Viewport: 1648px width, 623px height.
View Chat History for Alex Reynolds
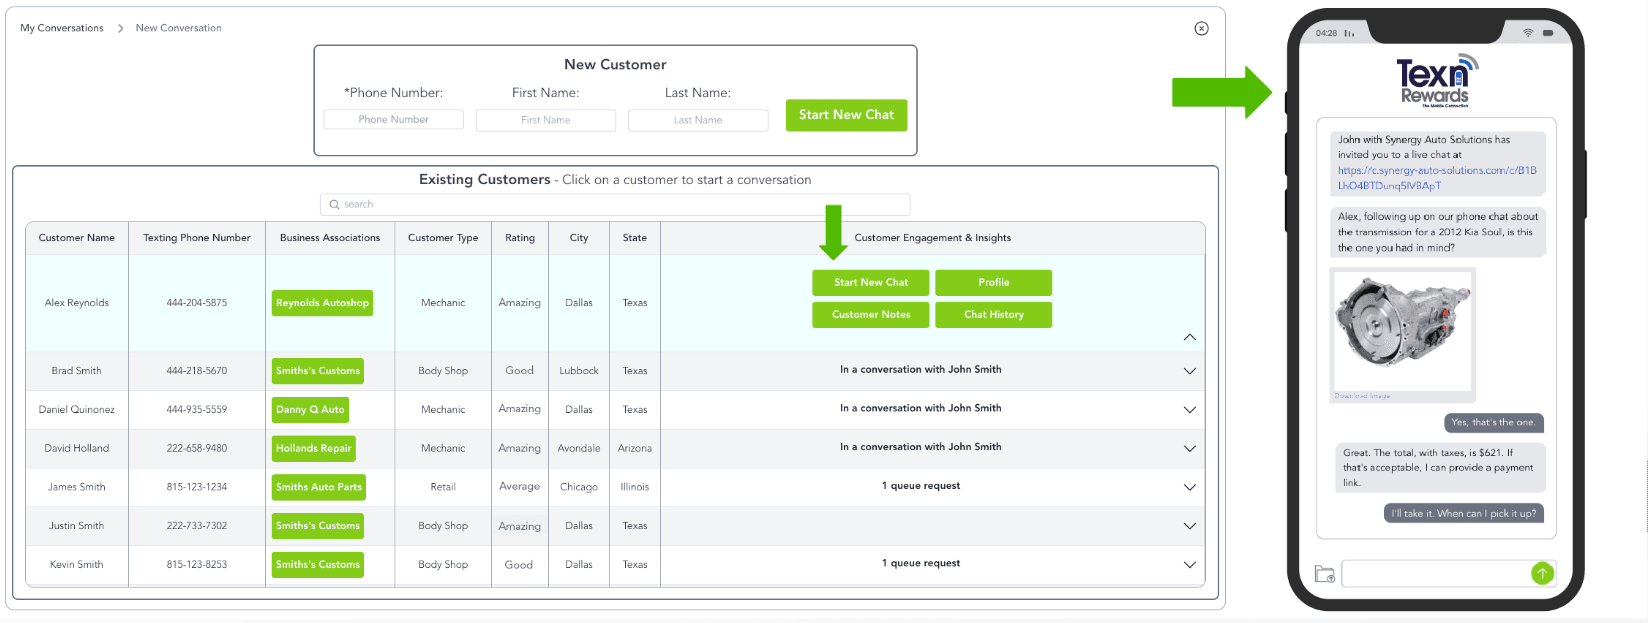point(993,314)
